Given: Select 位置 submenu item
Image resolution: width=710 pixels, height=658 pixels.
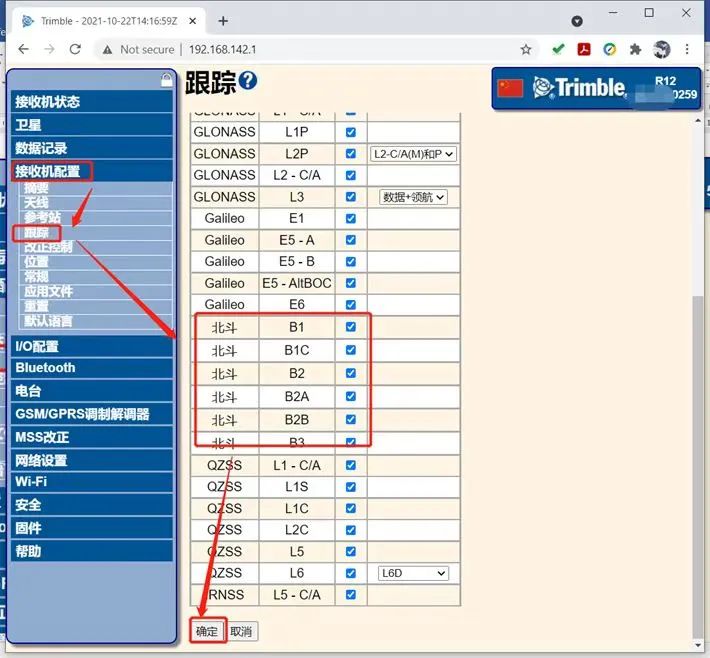Looking at the screenshot, I should (36, 261).
